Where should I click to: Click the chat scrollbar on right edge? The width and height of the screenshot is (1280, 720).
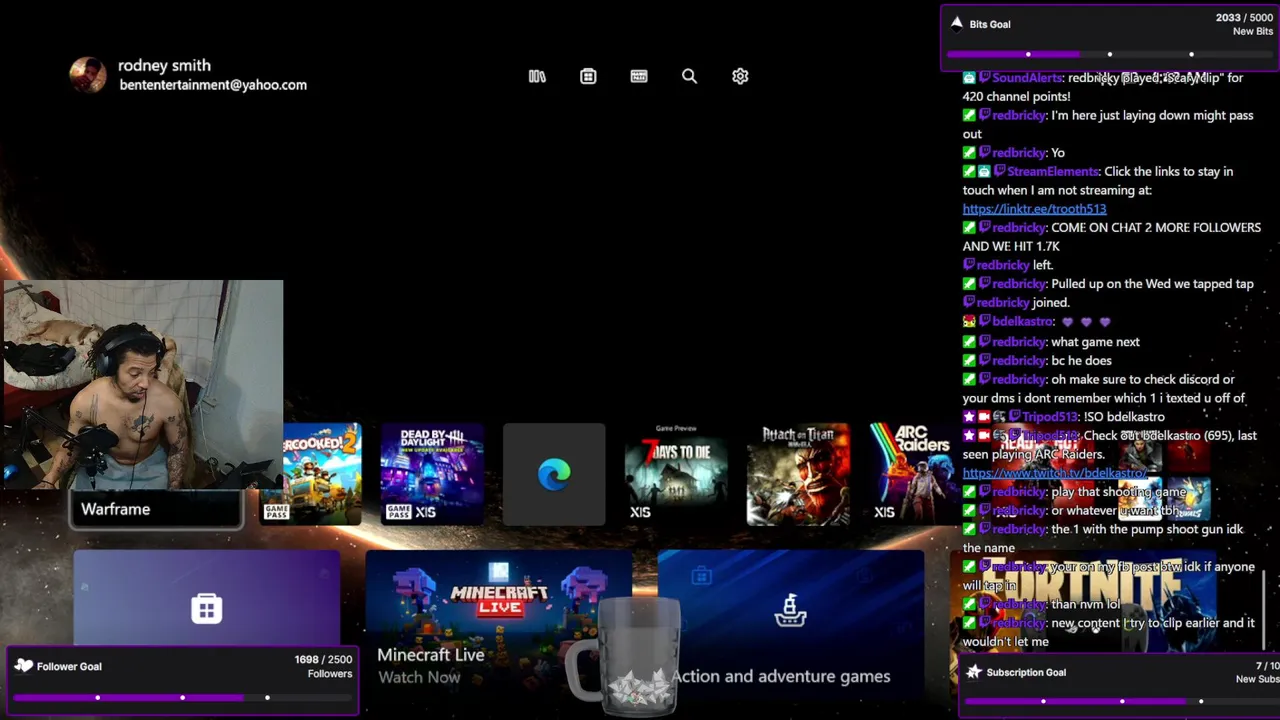1265,608
